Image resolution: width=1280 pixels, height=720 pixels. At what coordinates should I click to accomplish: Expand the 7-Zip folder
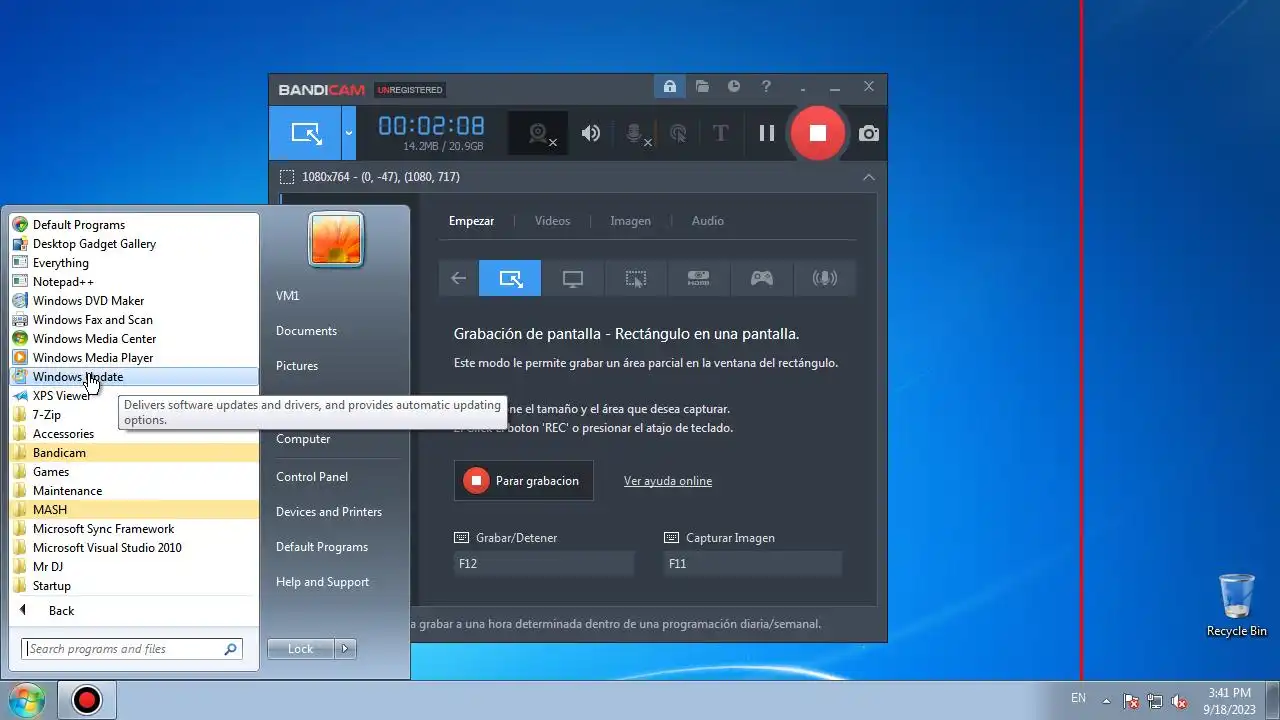(x=134, y=415)
